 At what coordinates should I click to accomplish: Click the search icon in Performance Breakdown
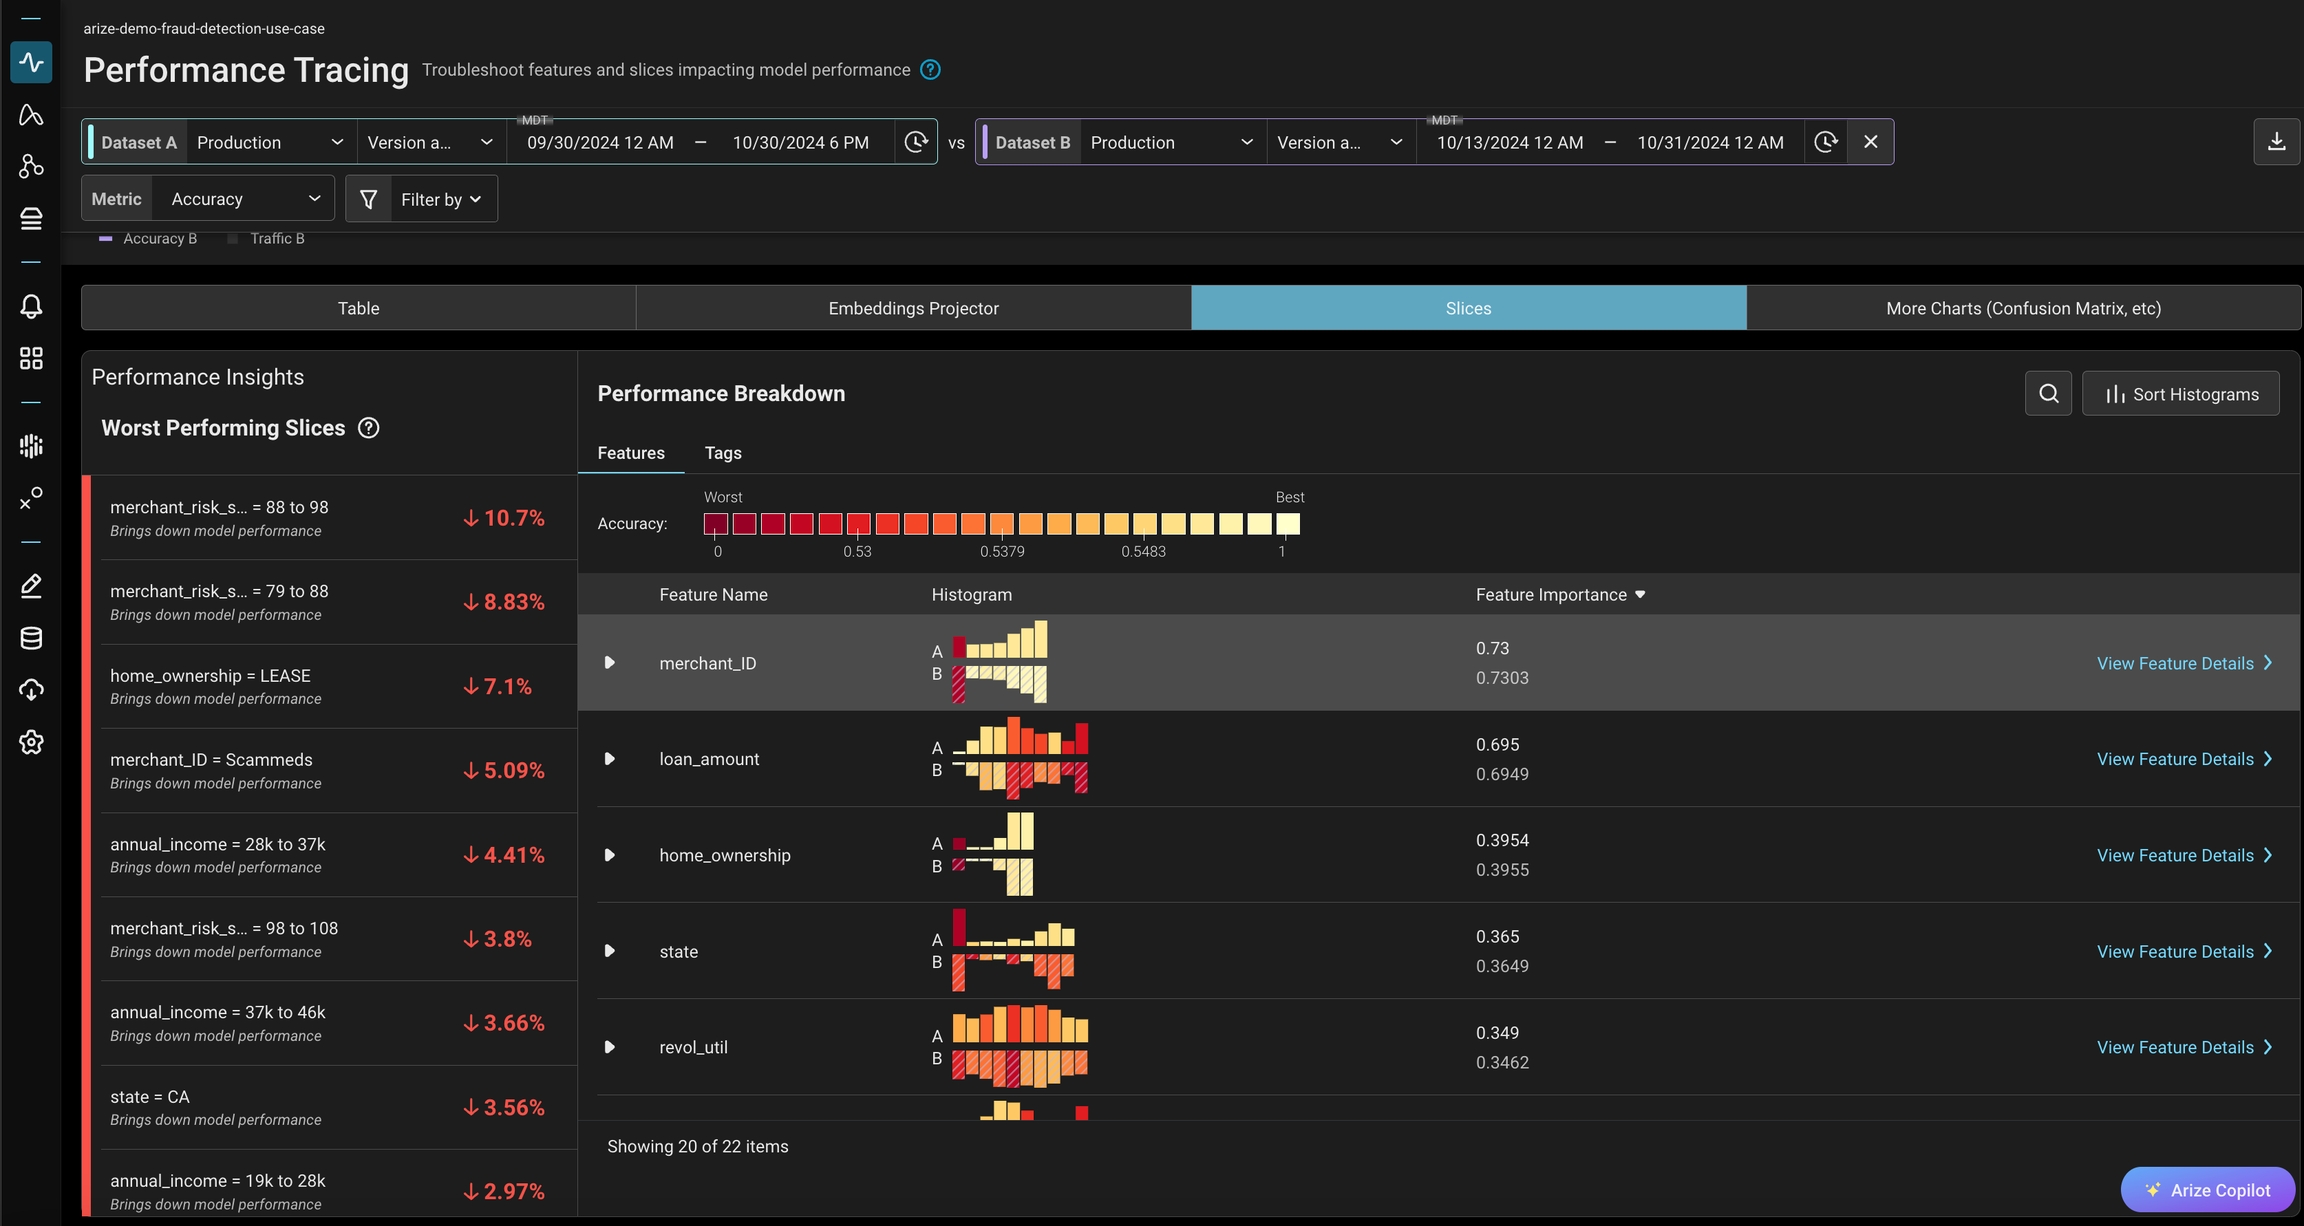click(2048, 394)
